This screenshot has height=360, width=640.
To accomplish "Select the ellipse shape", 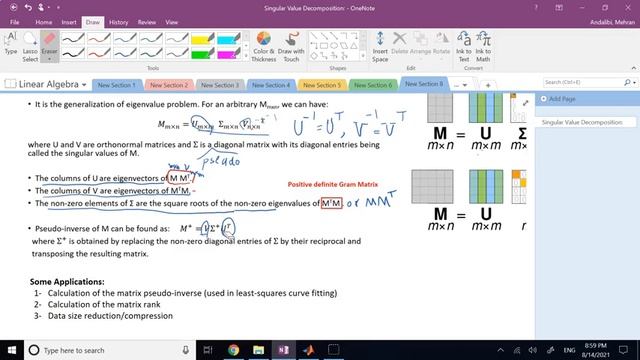I will tap(334, 46).
